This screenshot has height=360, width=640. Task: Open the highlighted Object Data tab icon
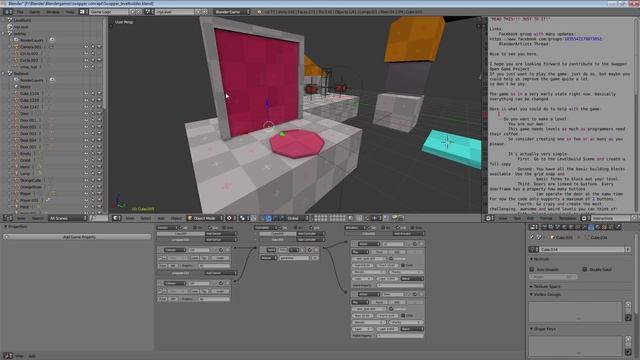pos(590,227)
